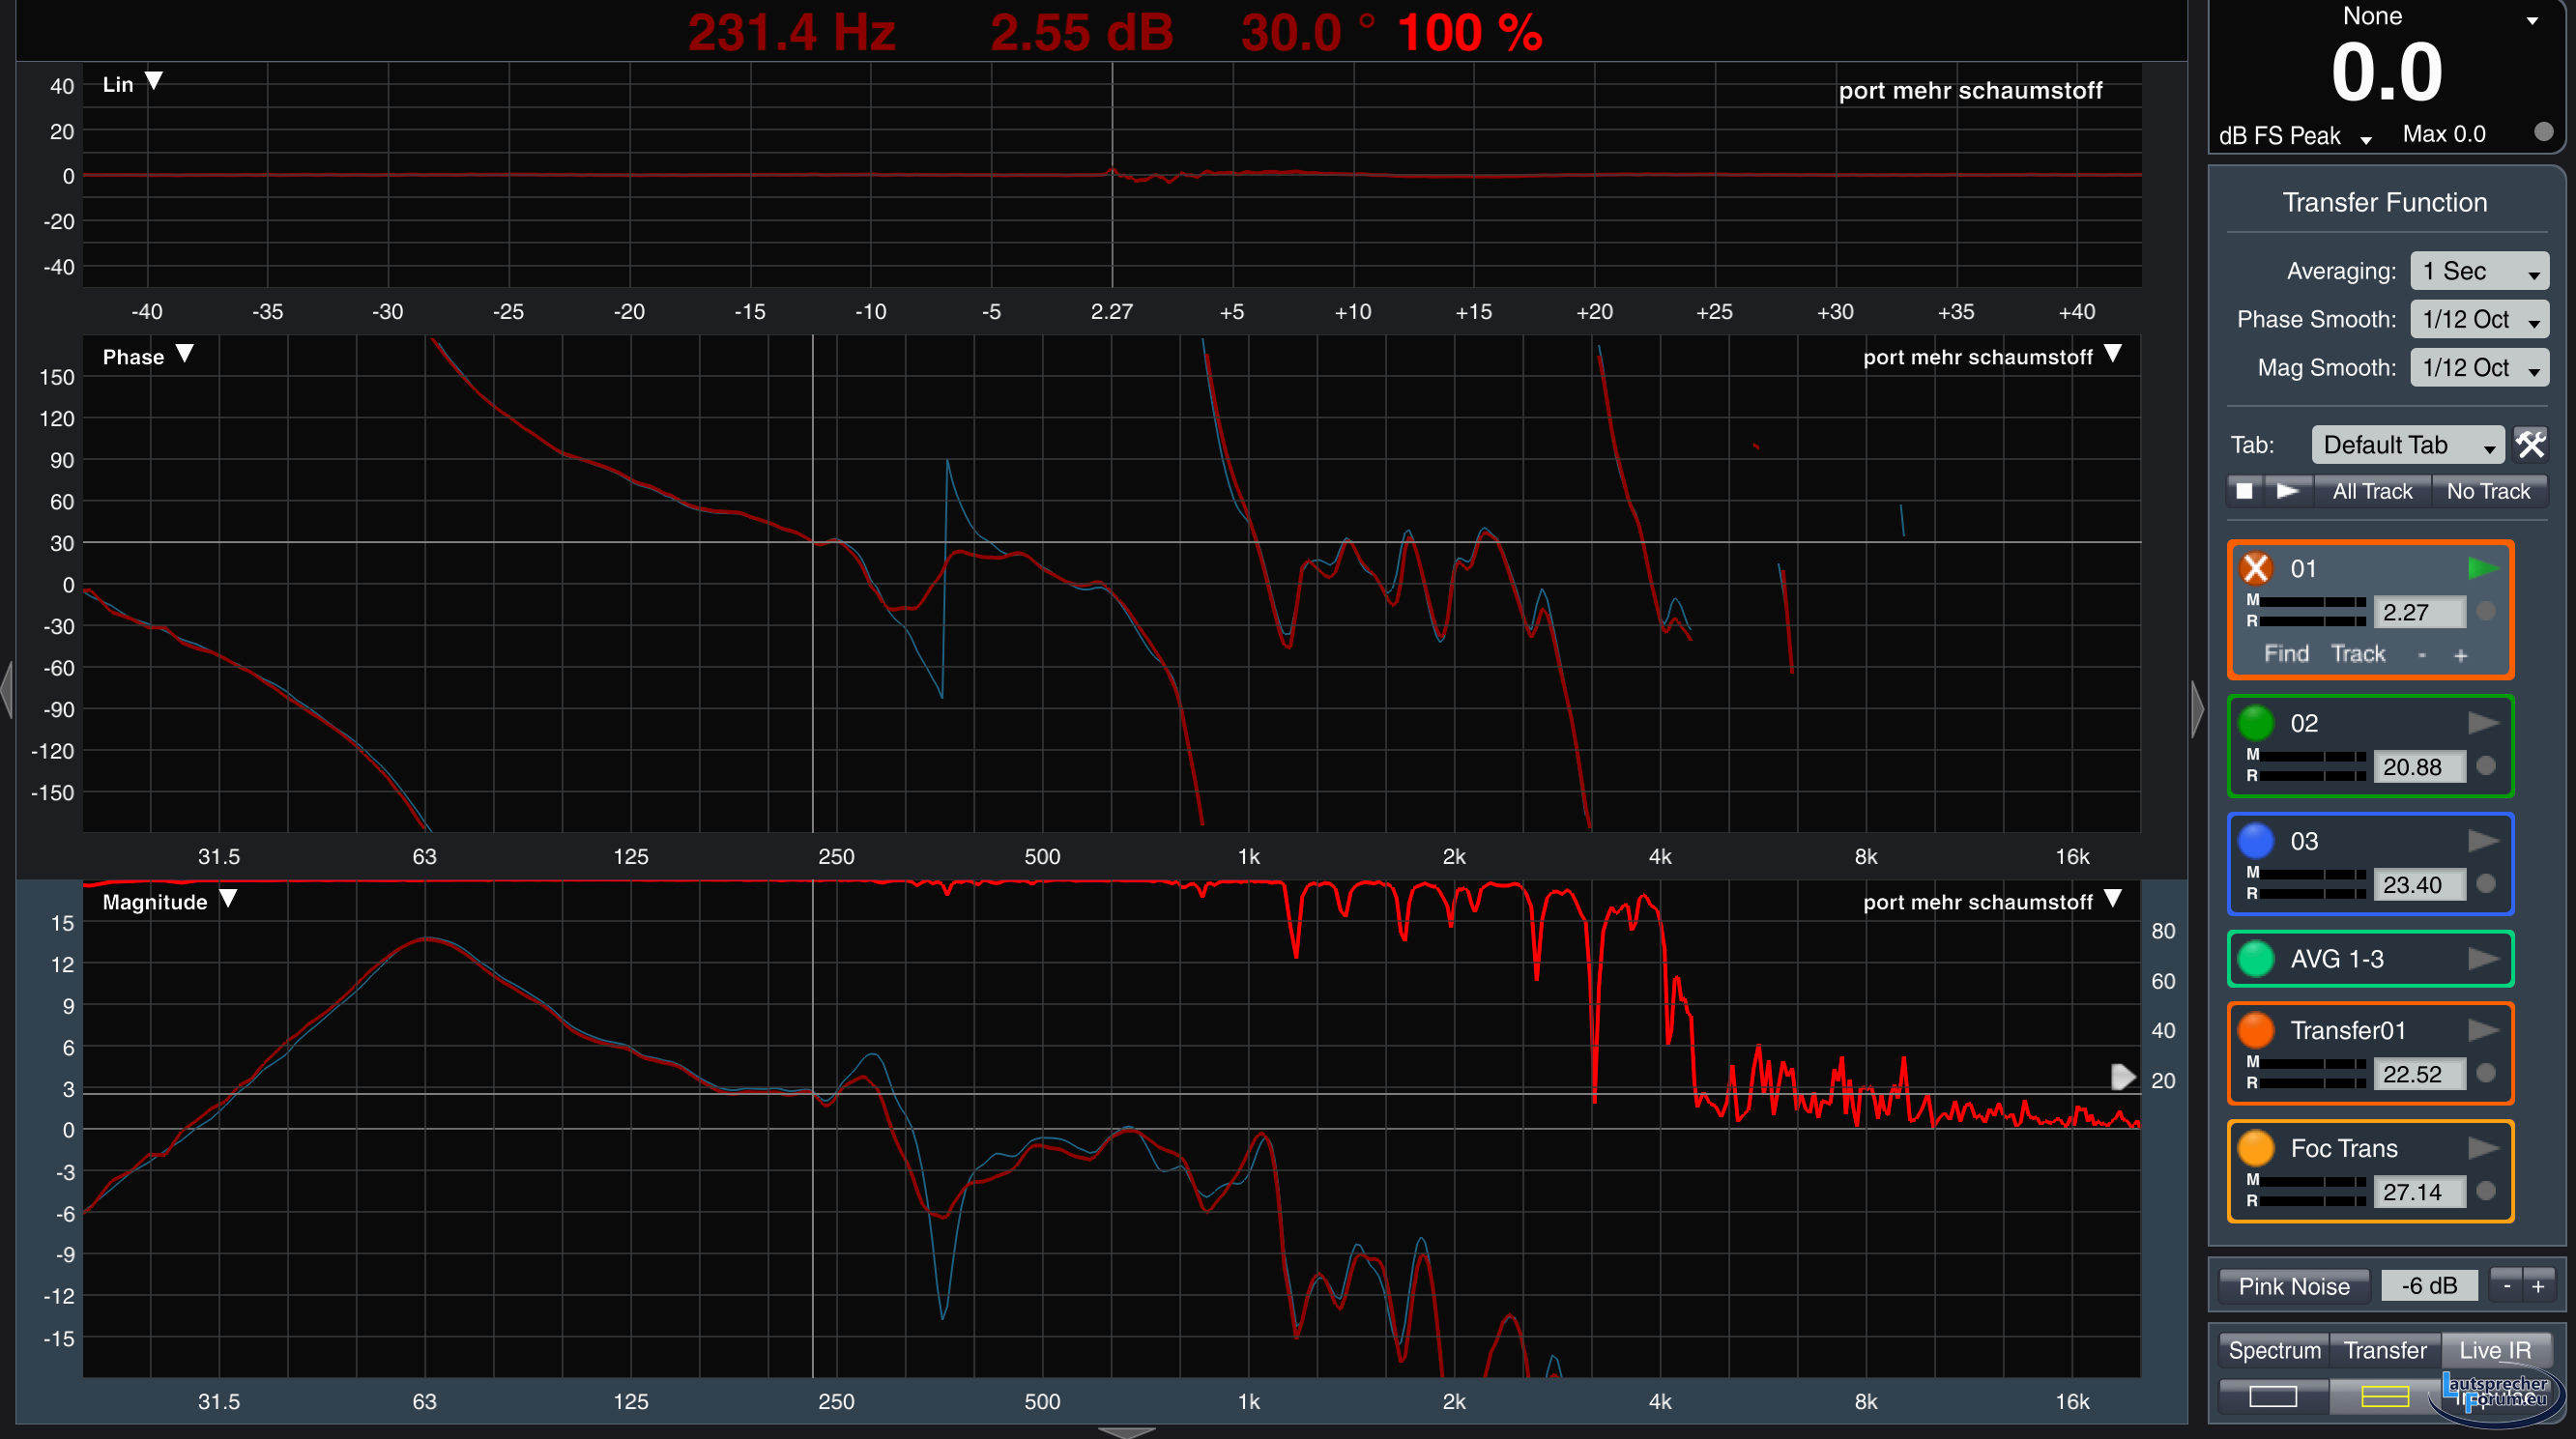Viewport: 2576px width, 1439px height.
Task: Expand the Default Tab dropdown
Action: click(x=2407, y=445)
